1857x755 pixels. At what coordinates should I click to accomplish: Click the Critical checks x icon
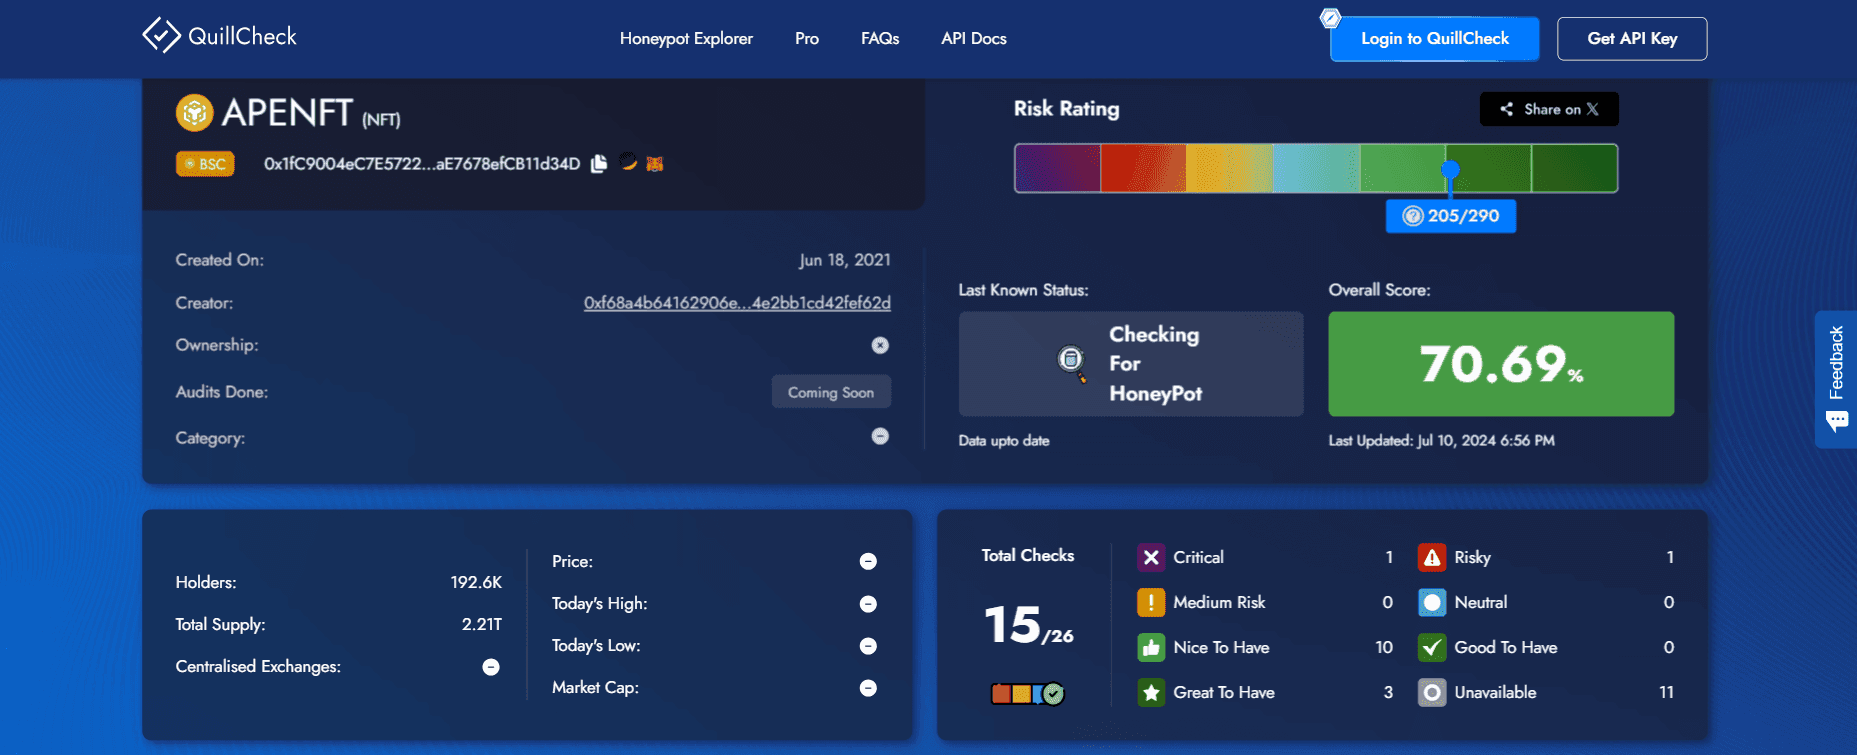1151,557
